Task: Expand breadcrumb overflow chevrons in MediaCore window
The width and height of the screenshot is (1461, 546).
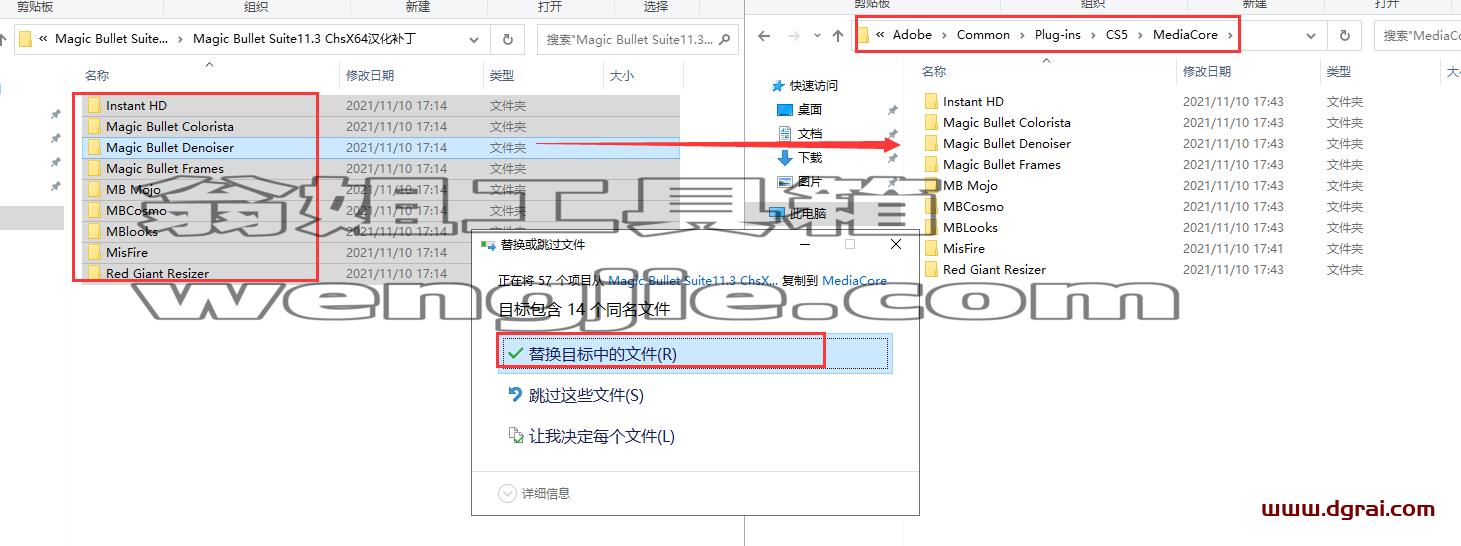Action: (880, 35)
